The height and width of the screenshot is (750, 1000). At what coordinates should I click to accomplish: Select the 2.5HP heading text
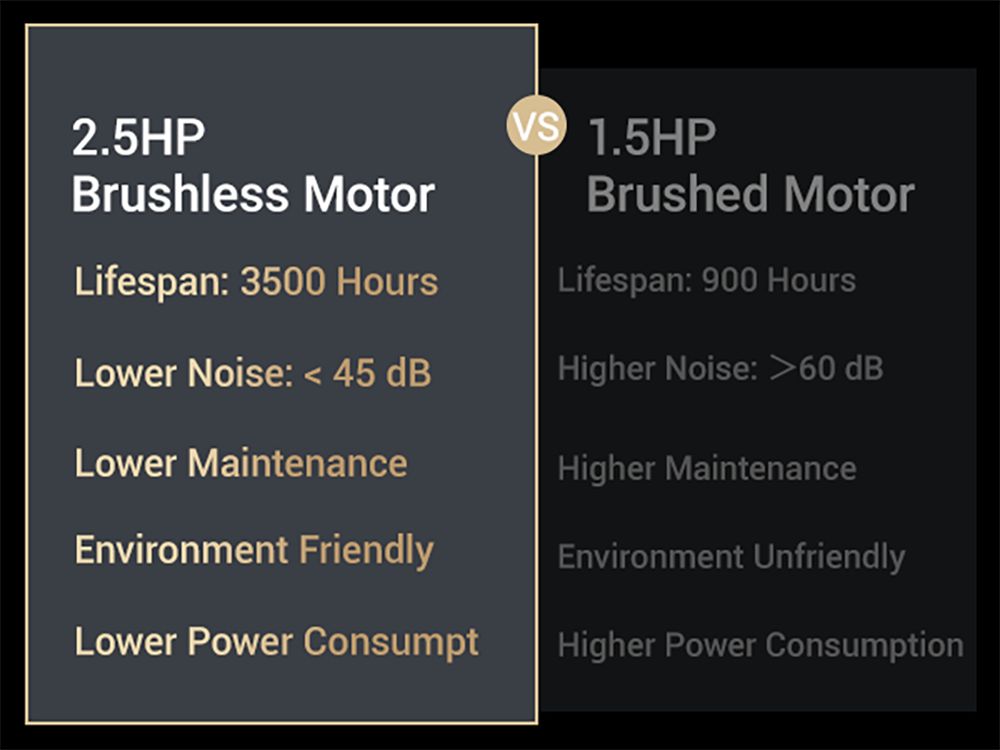[x=138, y=137]
